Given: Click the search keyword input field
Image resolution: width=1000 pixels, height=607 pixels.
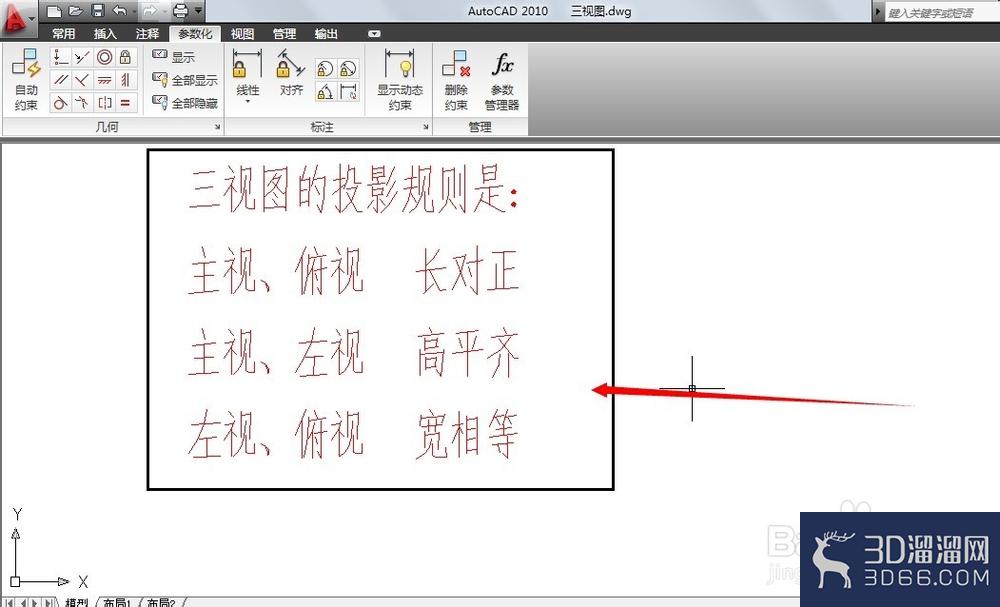Looking at the screenshot, I should (941, 12).
